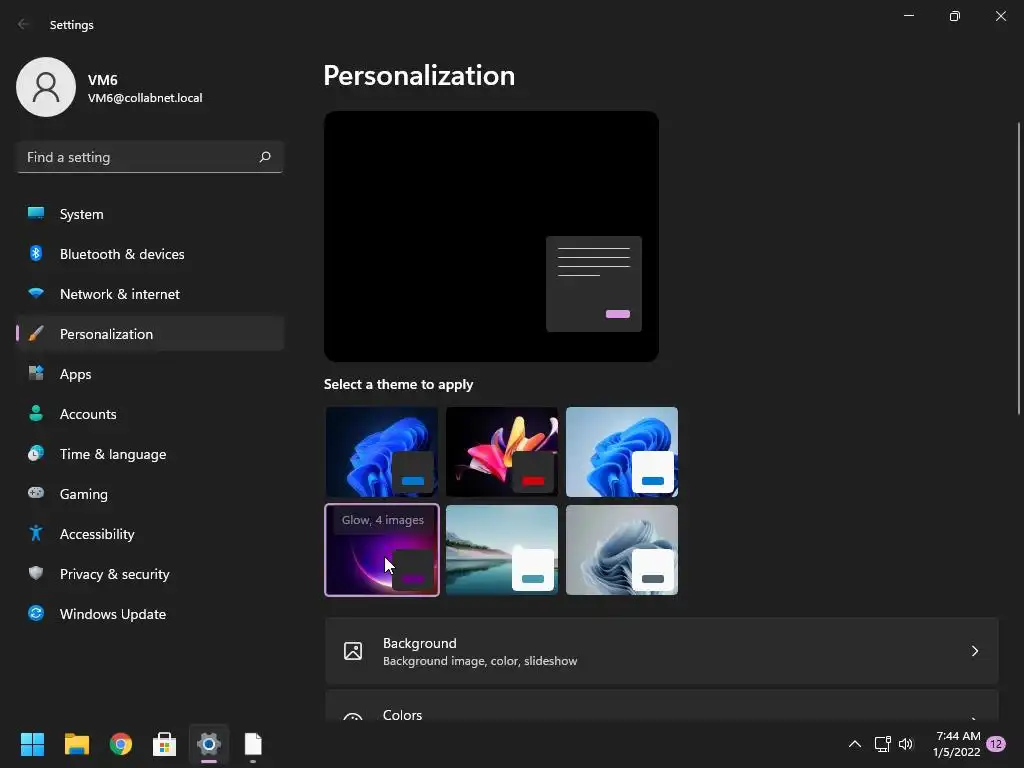This screenshot has height=768, width=1024.
Task: Open Accessibility settings page
Action: pyautogui.click(x=150, y=534)
